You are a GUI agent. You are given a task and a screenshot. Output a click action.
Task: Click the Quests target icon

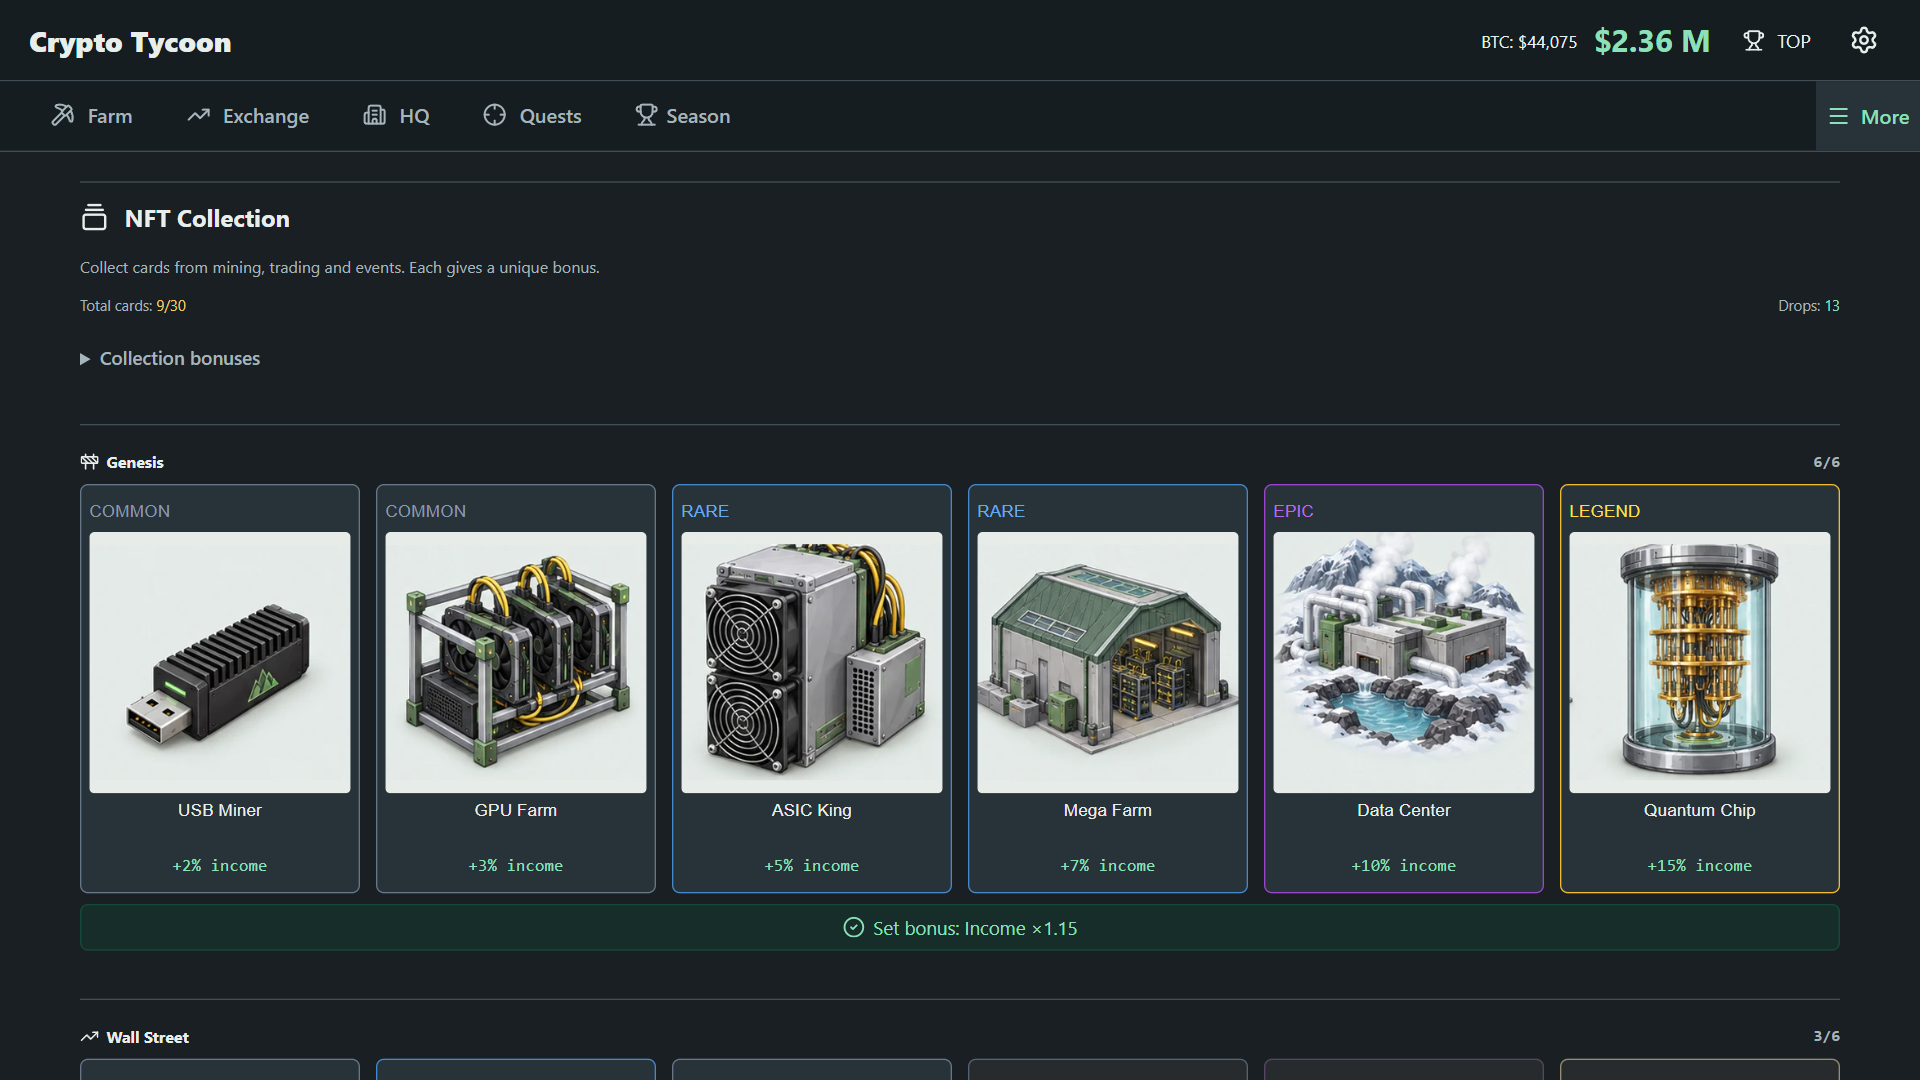pos(494,115)
